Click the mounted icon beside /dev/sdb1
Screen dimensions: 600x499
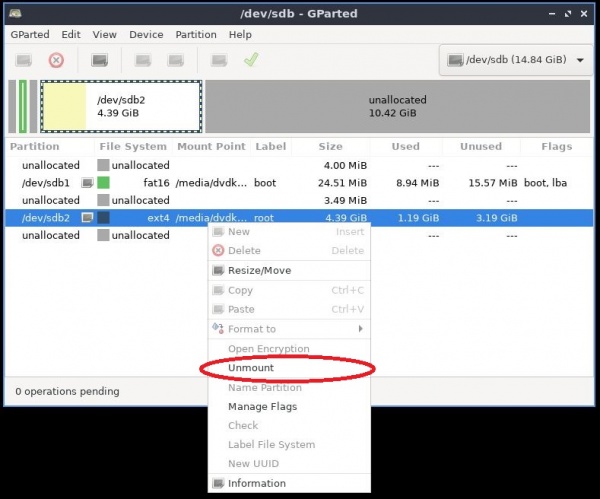pyautogui.click(x=88, y=183)
